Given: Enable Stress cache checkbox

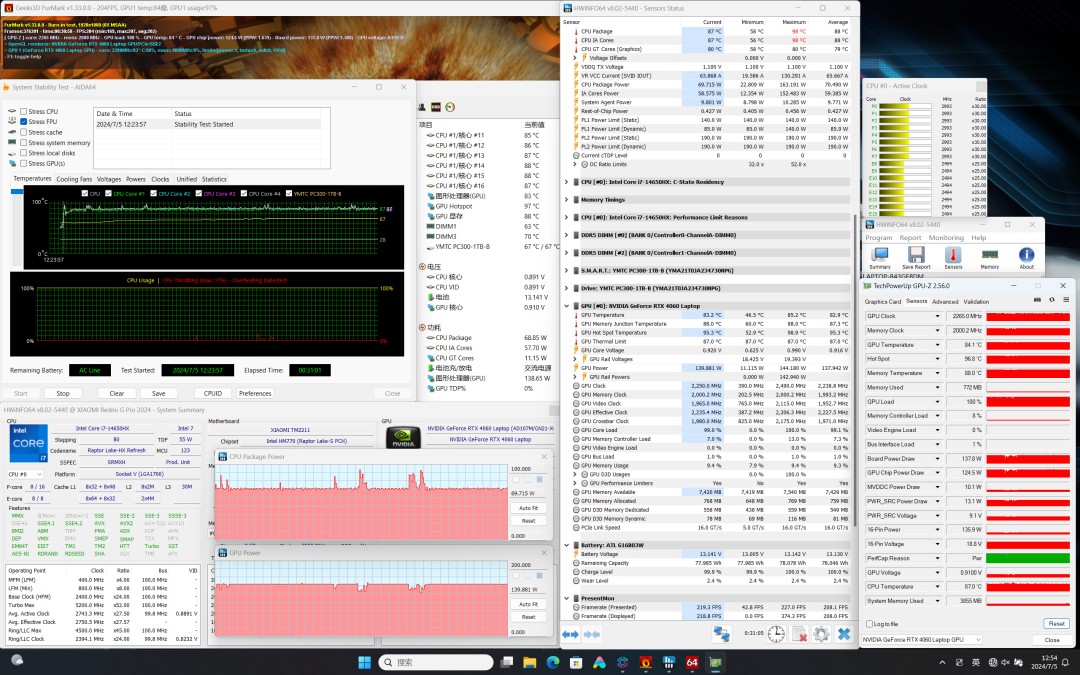Looking at the screenshot, I should [x=23, y=132].
